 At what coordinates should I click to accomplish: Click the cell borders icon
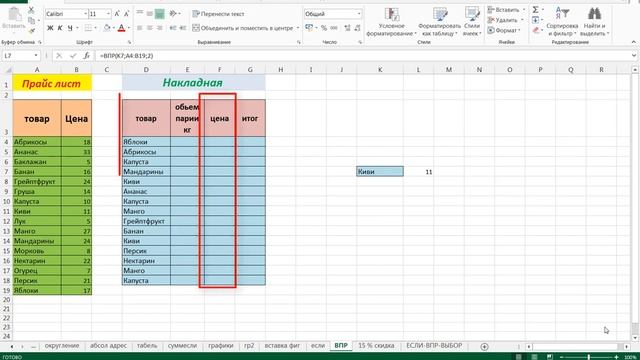coord(88,28)
